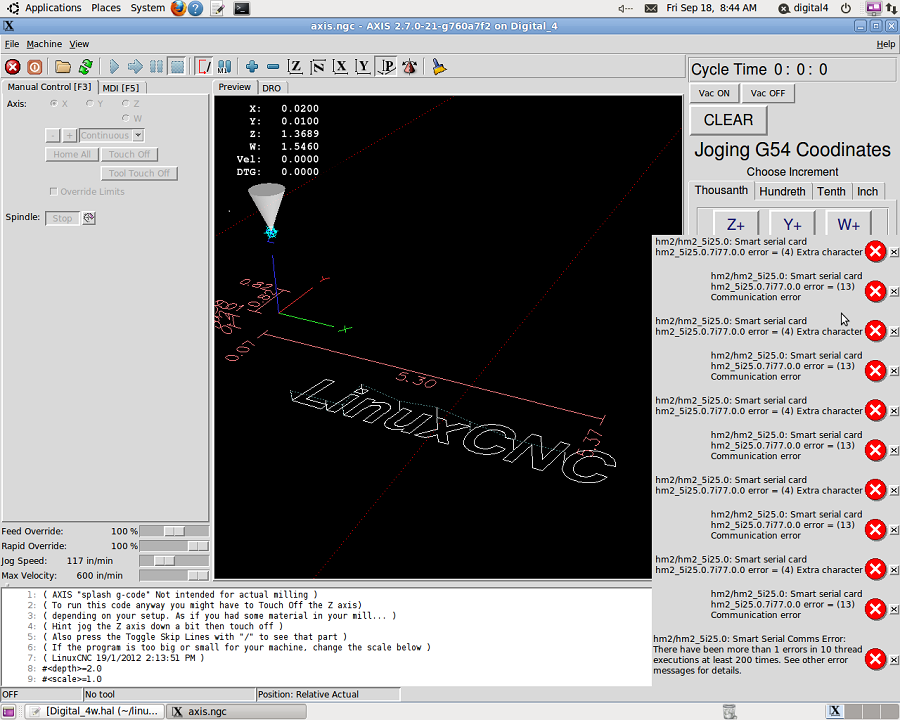Screen dimensions: 900x720
Task: Click the zoom in plus icon
Action: (252, 67)
